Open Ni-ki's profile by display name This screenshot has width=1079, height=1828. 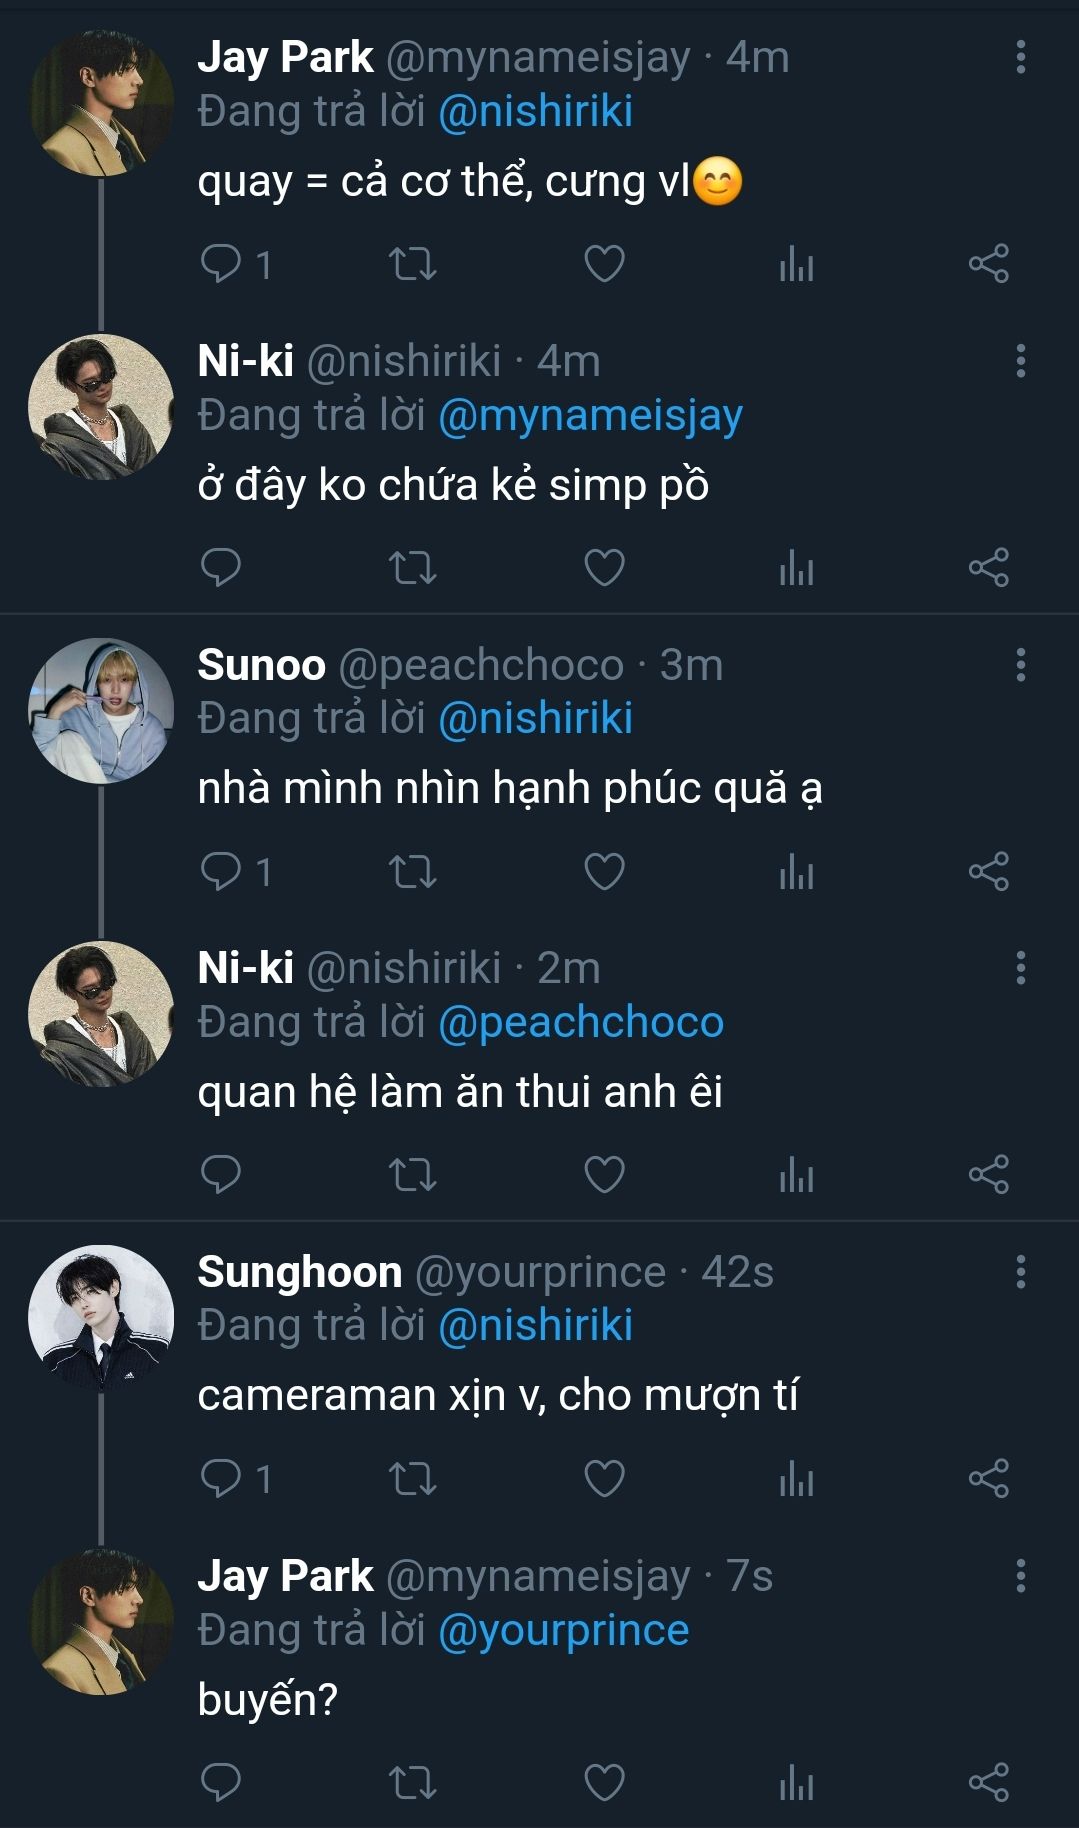246,361
